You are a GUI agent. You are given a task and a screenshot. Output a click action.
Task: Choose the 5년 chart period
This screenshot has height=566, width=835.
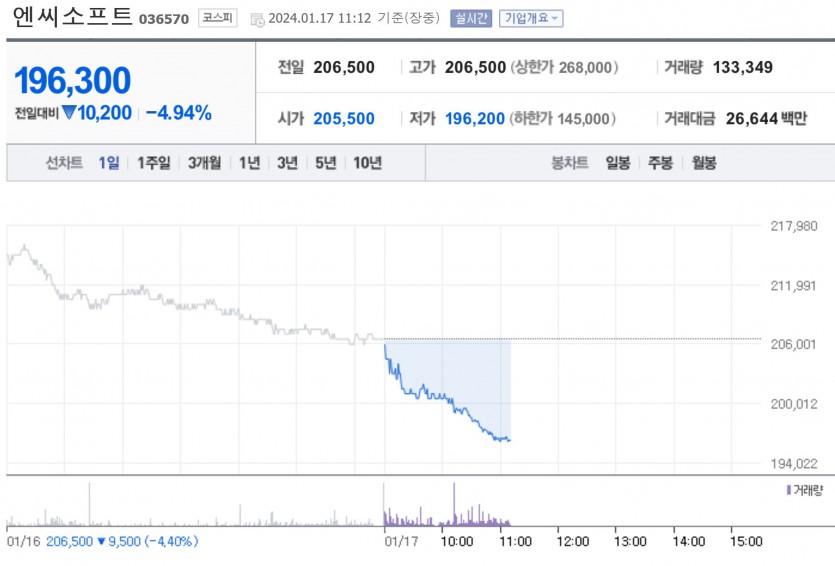[326, 163]
